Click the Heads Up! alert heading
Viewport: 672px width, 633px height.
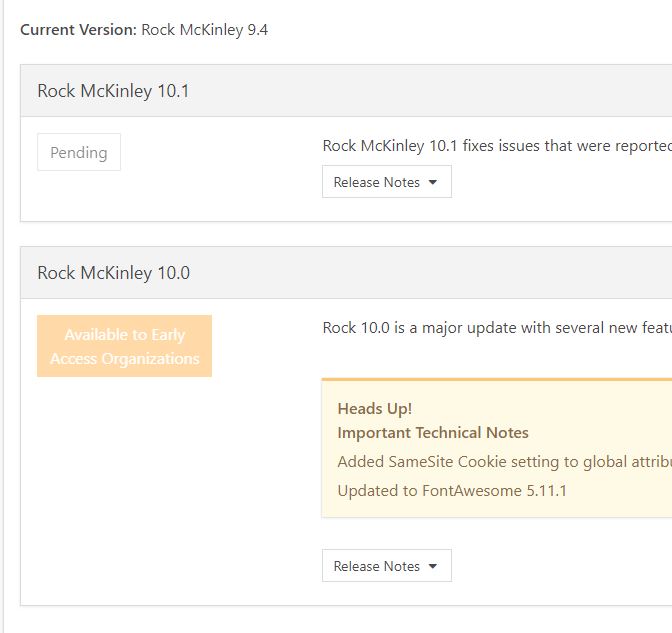pos(375,408)
